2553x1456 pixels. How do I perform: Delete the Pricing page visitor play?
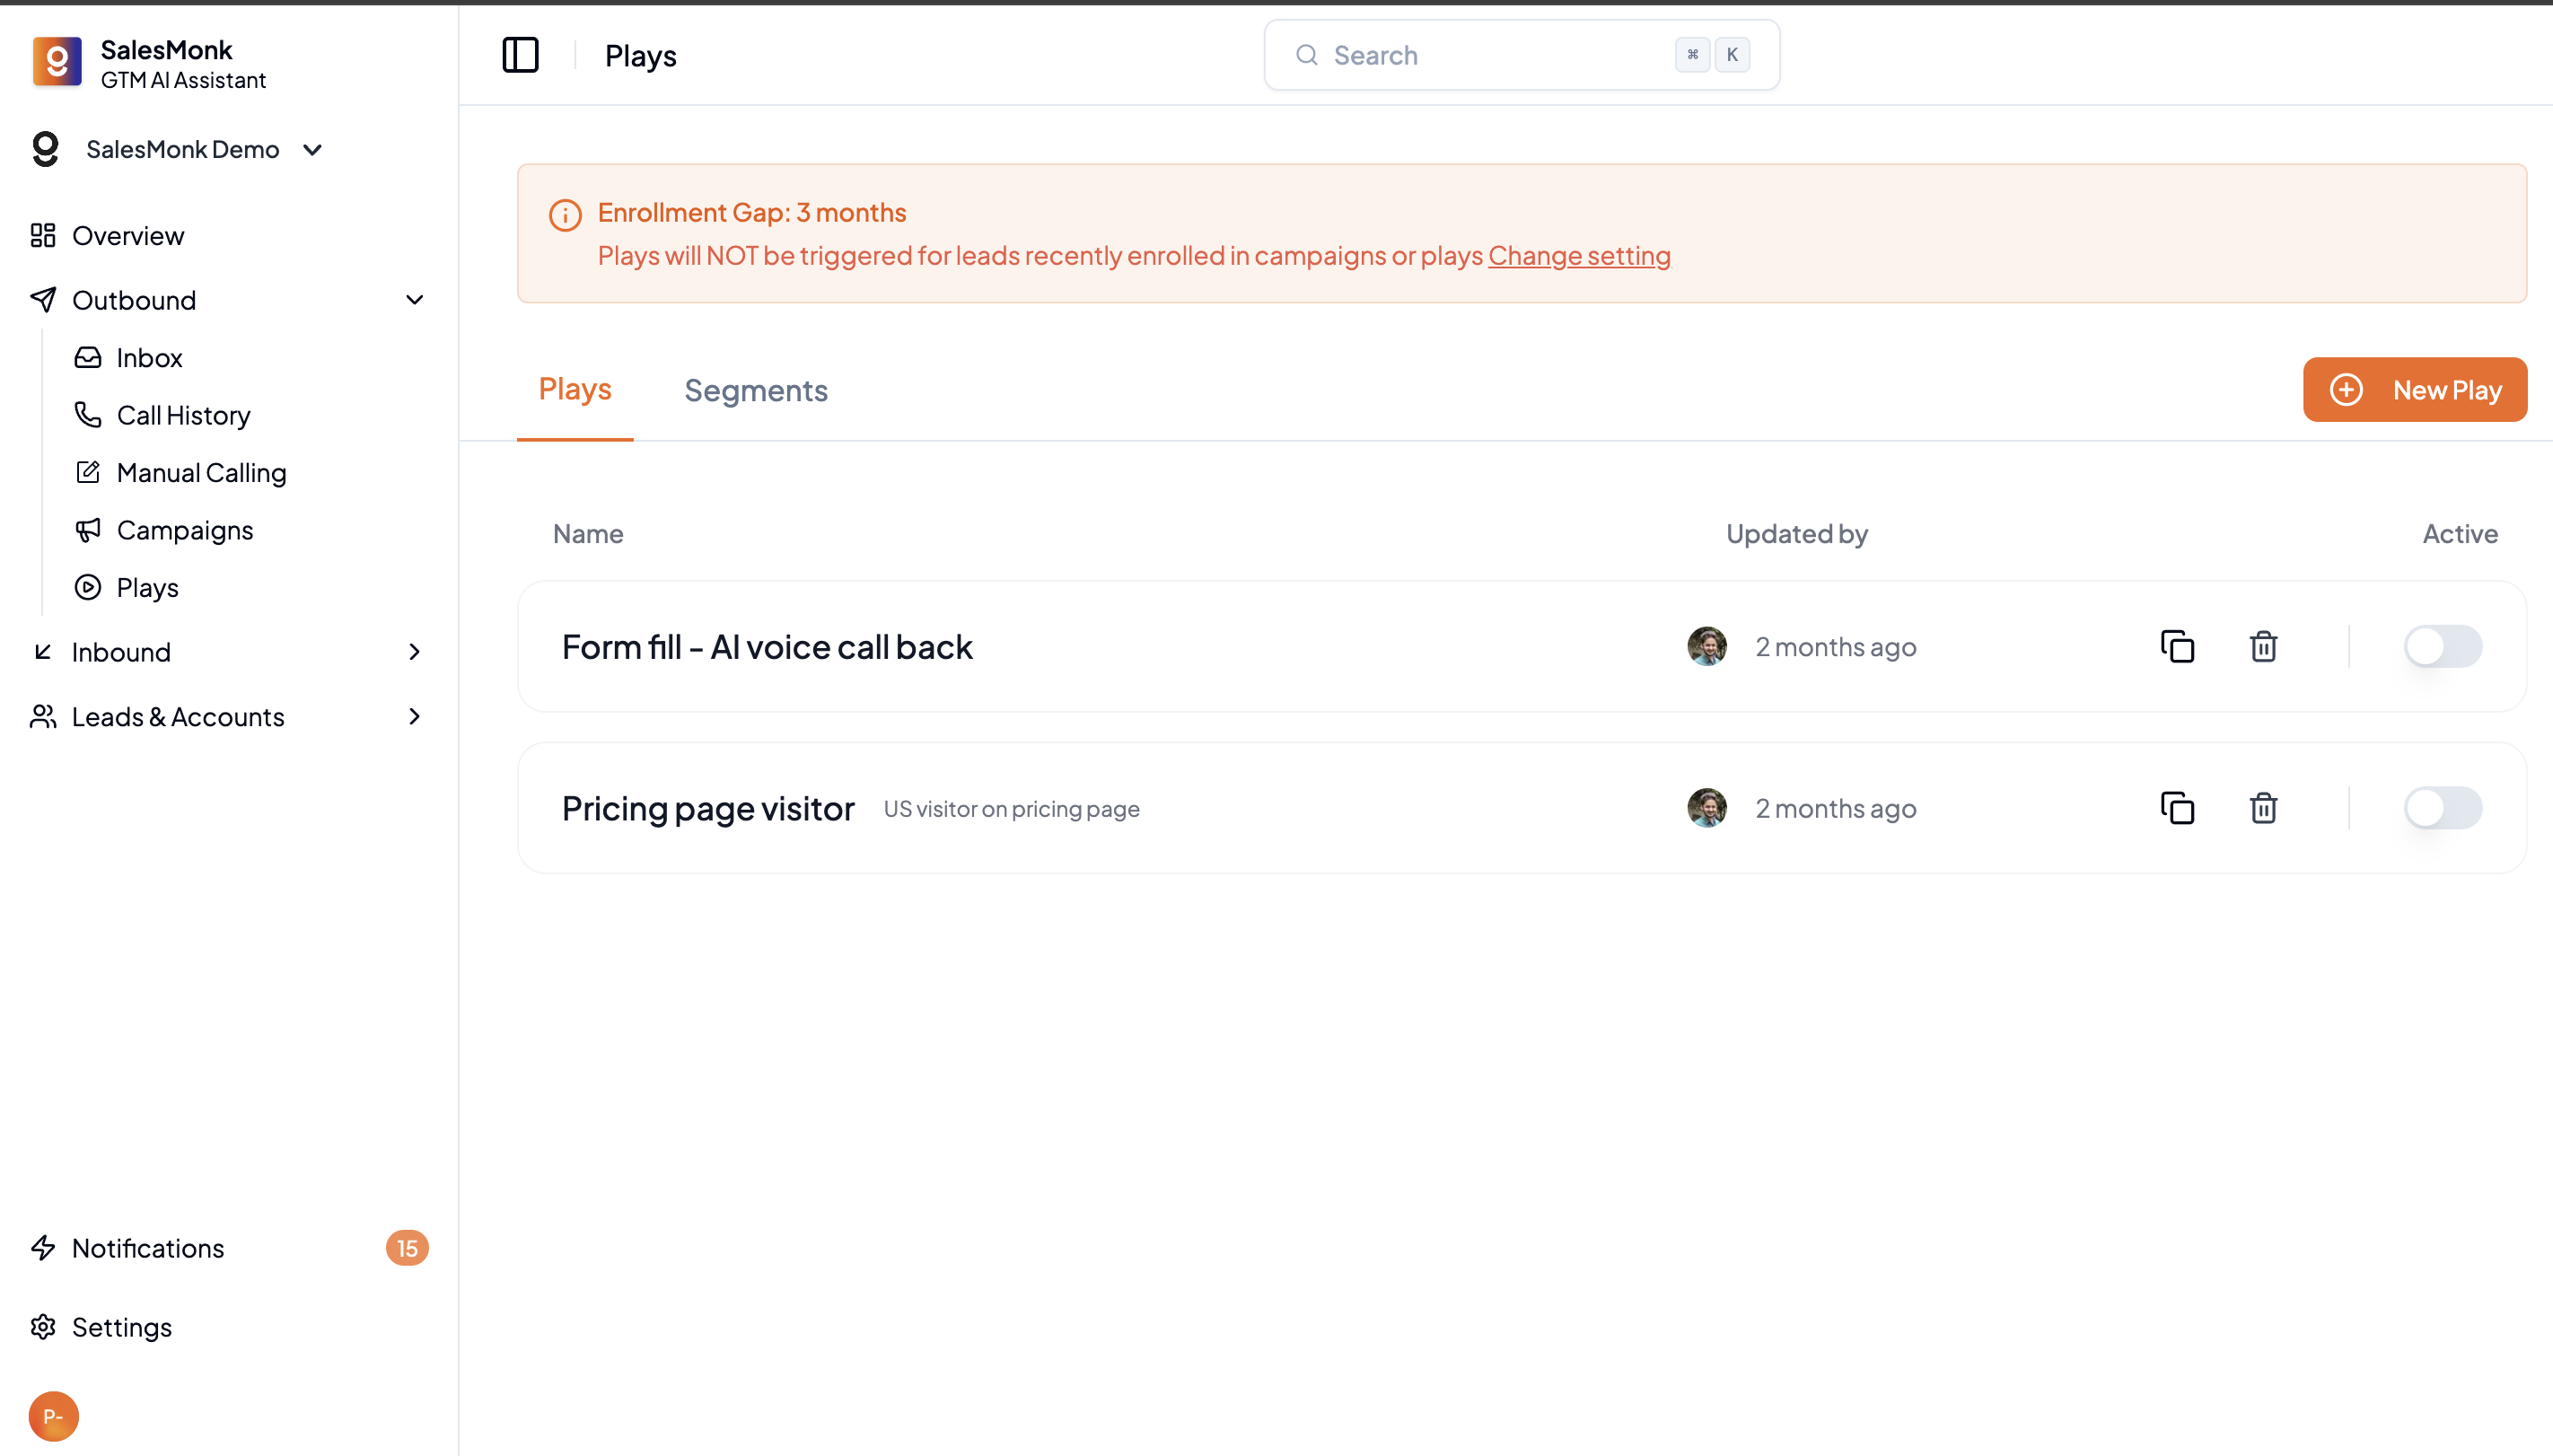point(2263,808)
